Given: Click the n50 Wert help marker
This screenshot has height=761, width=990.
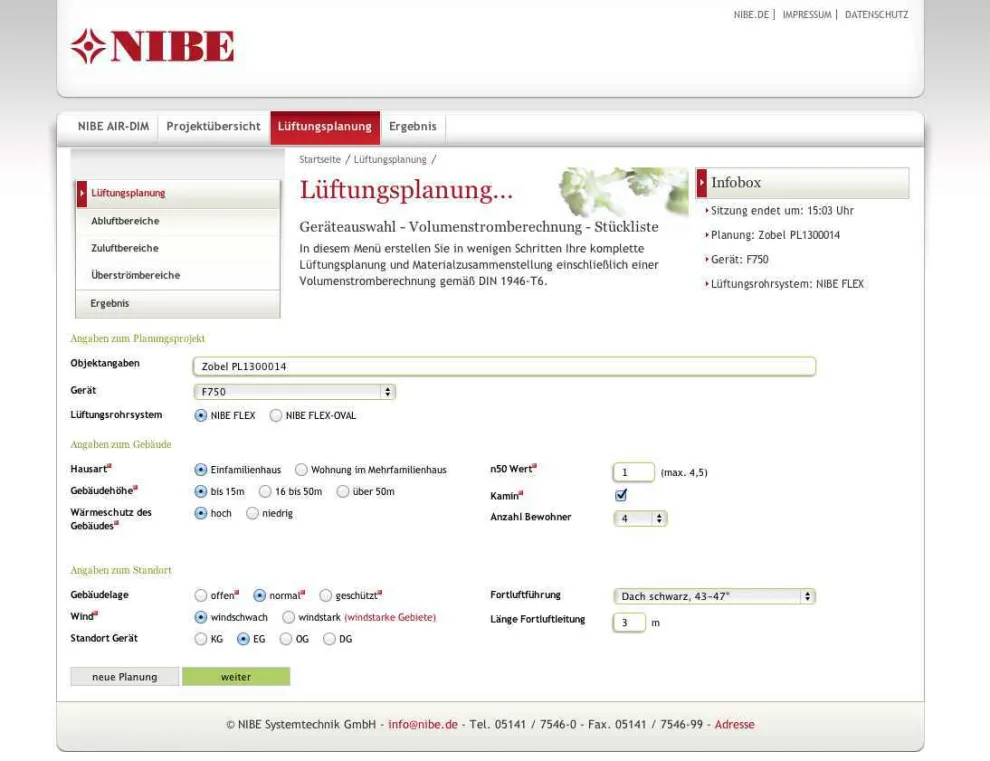Looking at the screenshot, I should click(x=534, y=467).
